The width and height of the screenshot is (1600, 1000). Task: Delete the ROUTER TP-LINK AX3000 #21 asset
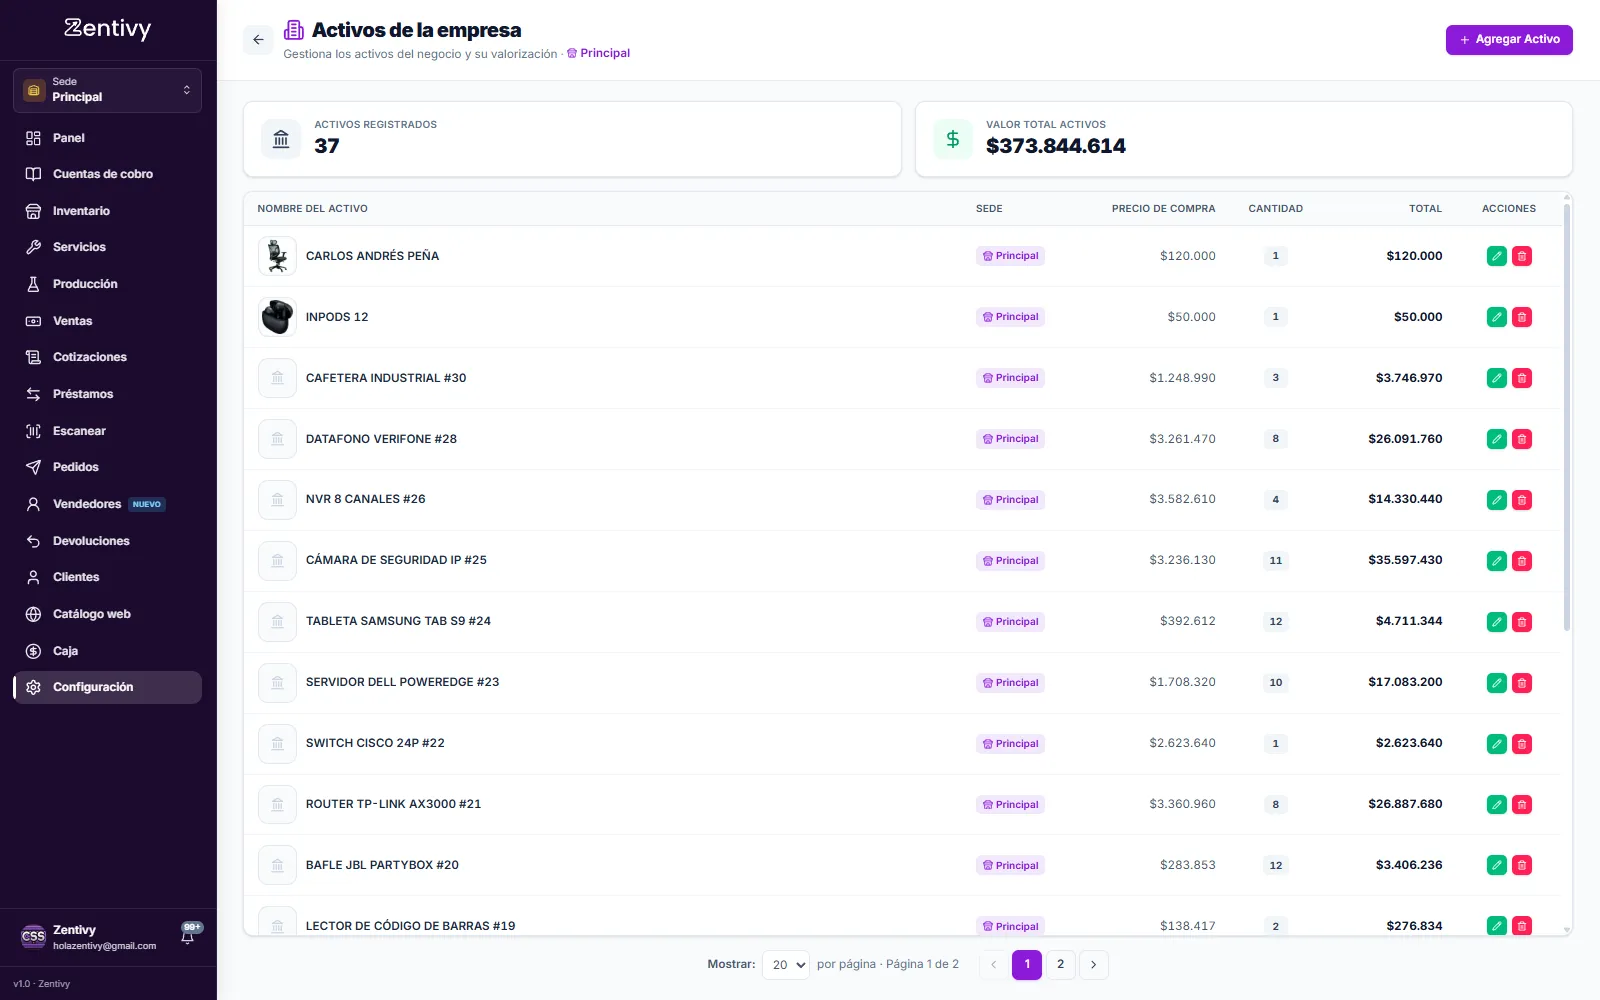coord(1522,805)
